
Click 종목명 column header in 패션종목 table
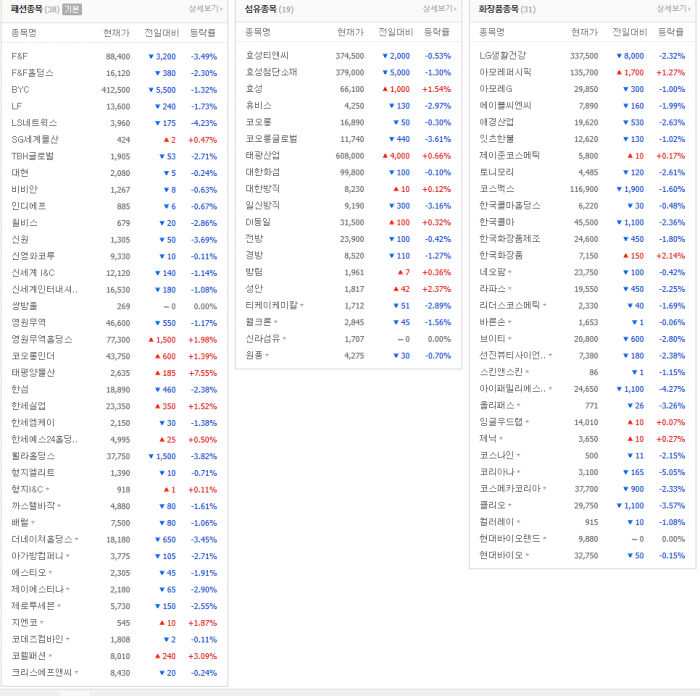tap(24, 33)
